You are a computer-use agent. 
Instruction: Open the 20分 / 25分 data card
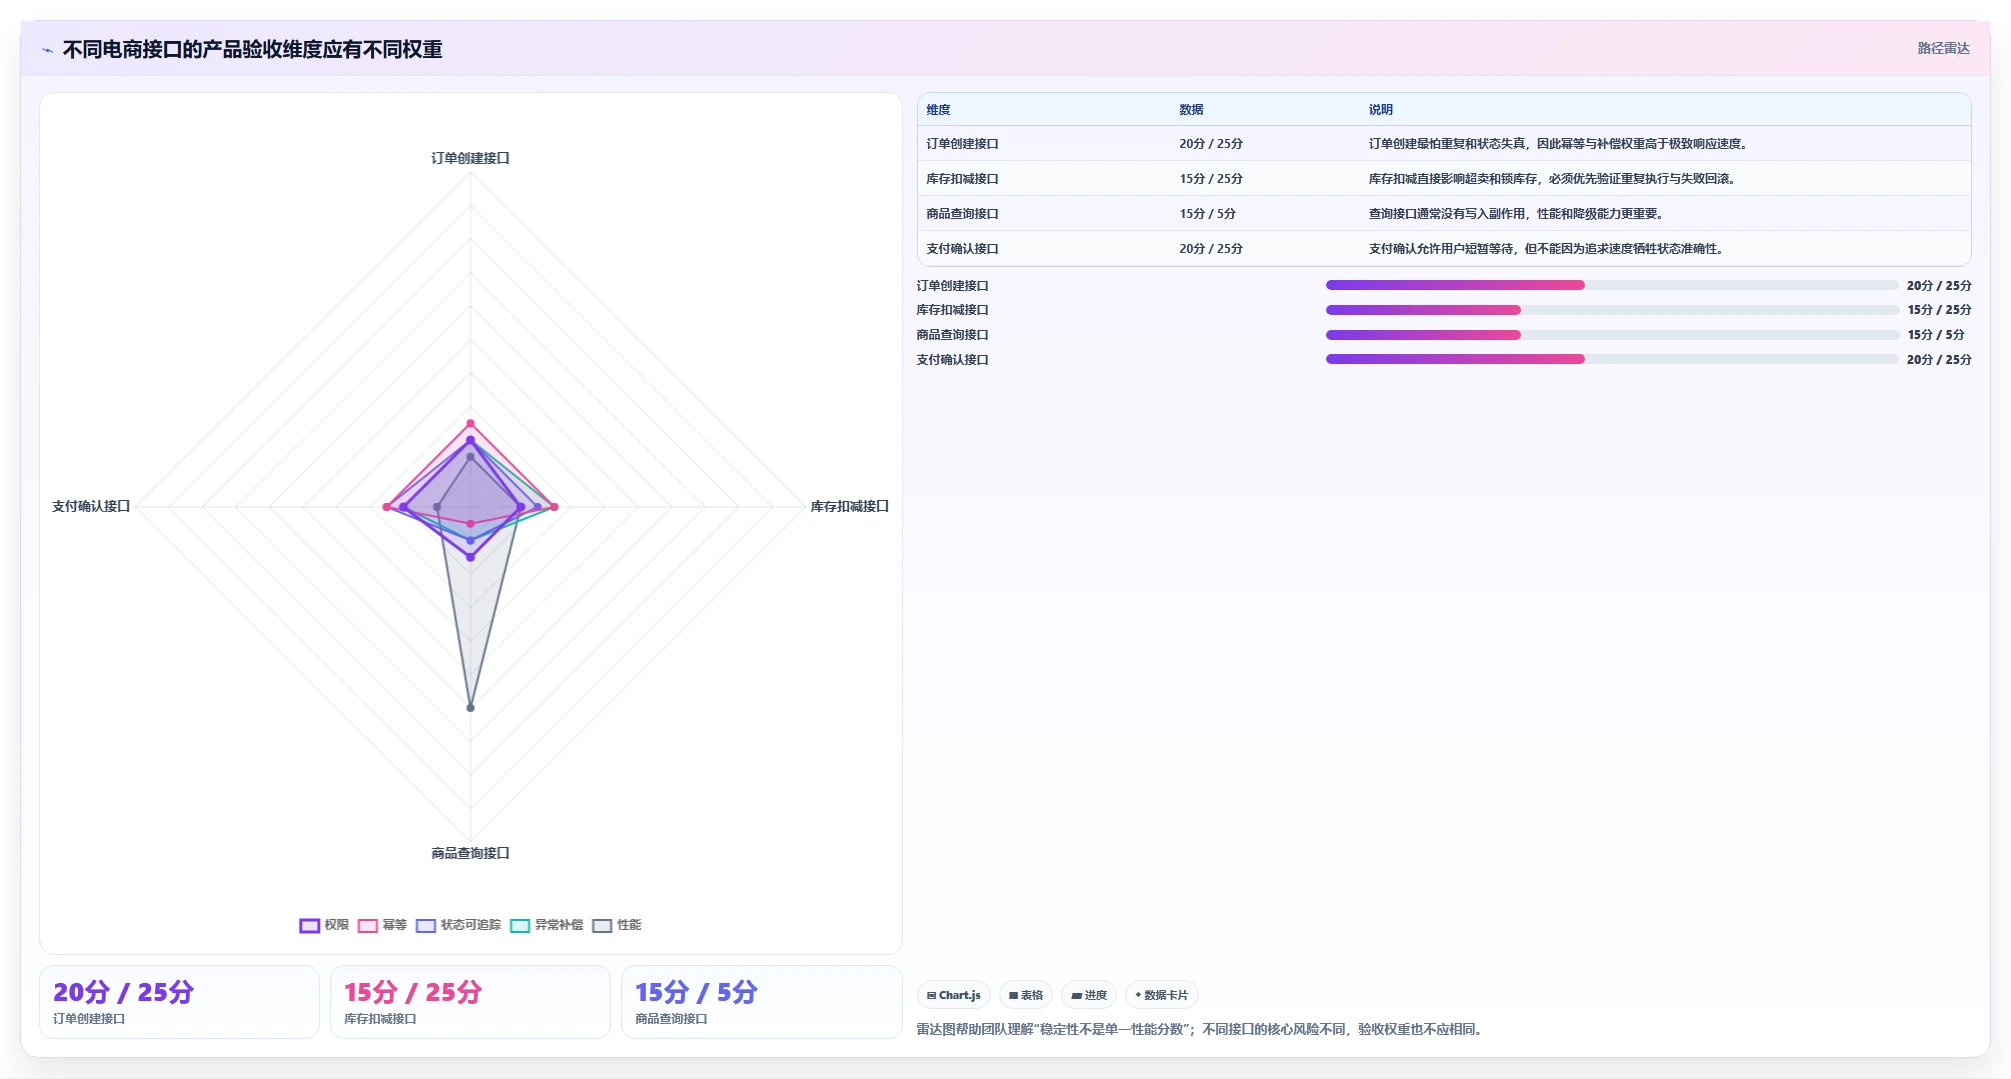179,1002
